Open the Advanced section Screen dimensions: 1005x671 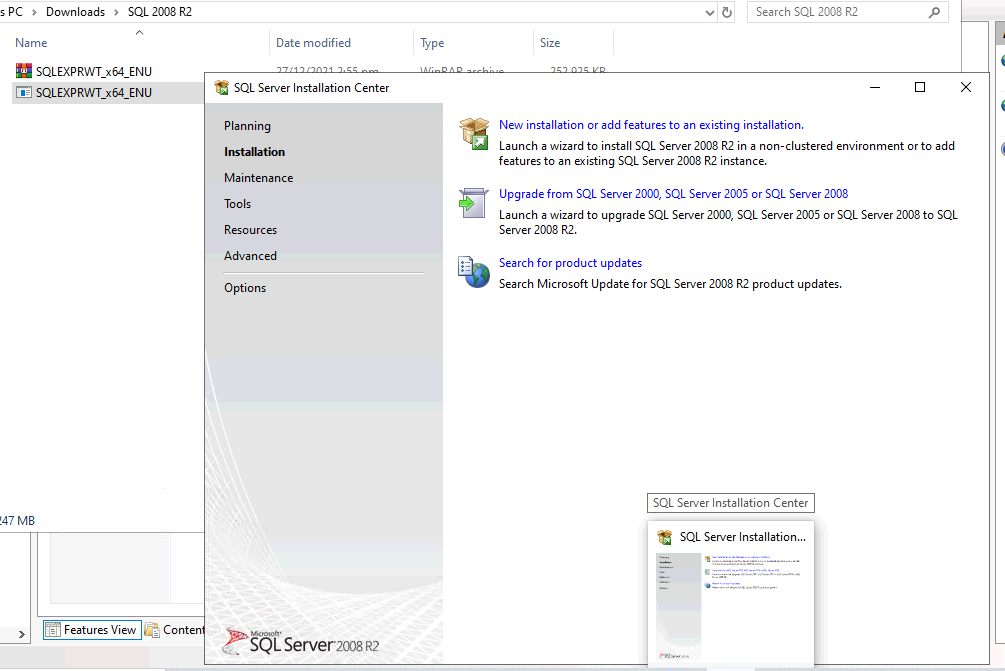(250, 256)
